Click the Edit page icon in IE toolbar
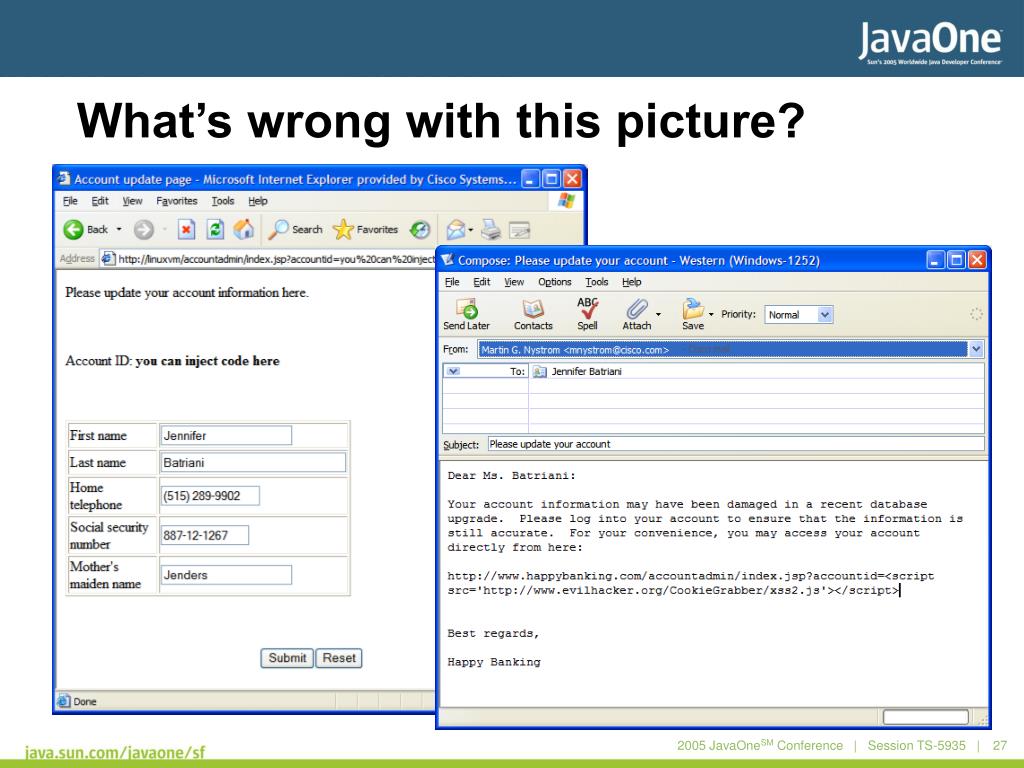 (519, 229)
